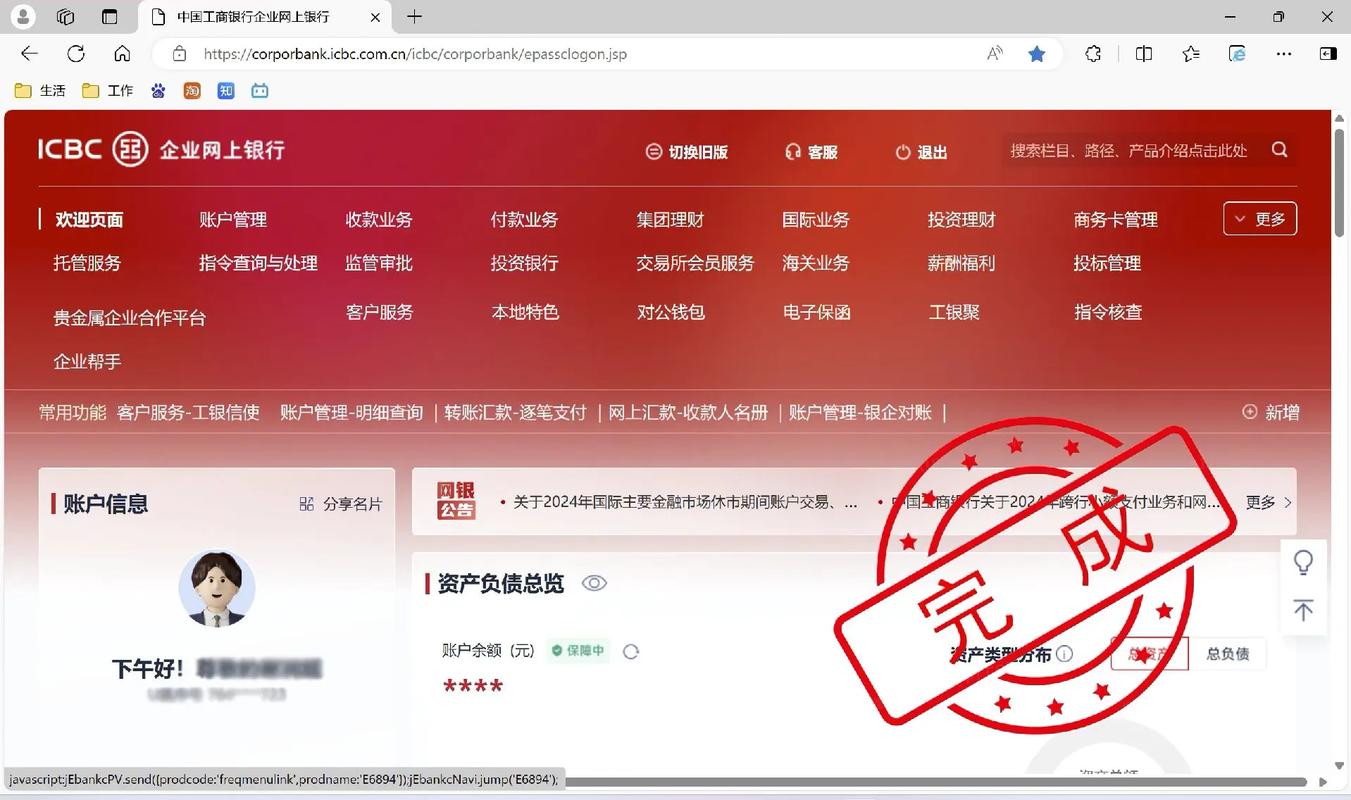Switch to the old version 切换旧版
Image resolution: width=1351 pixels, height=800 pixels.
point(687,152)
